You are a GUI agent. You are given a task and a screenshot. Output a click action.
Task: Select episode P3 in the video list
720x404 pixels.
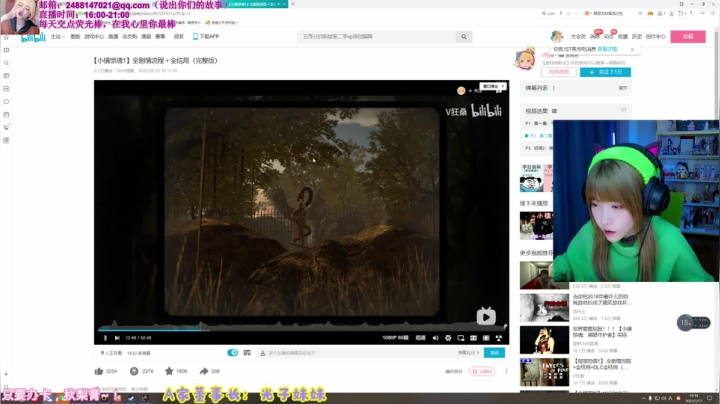point(539,148)
